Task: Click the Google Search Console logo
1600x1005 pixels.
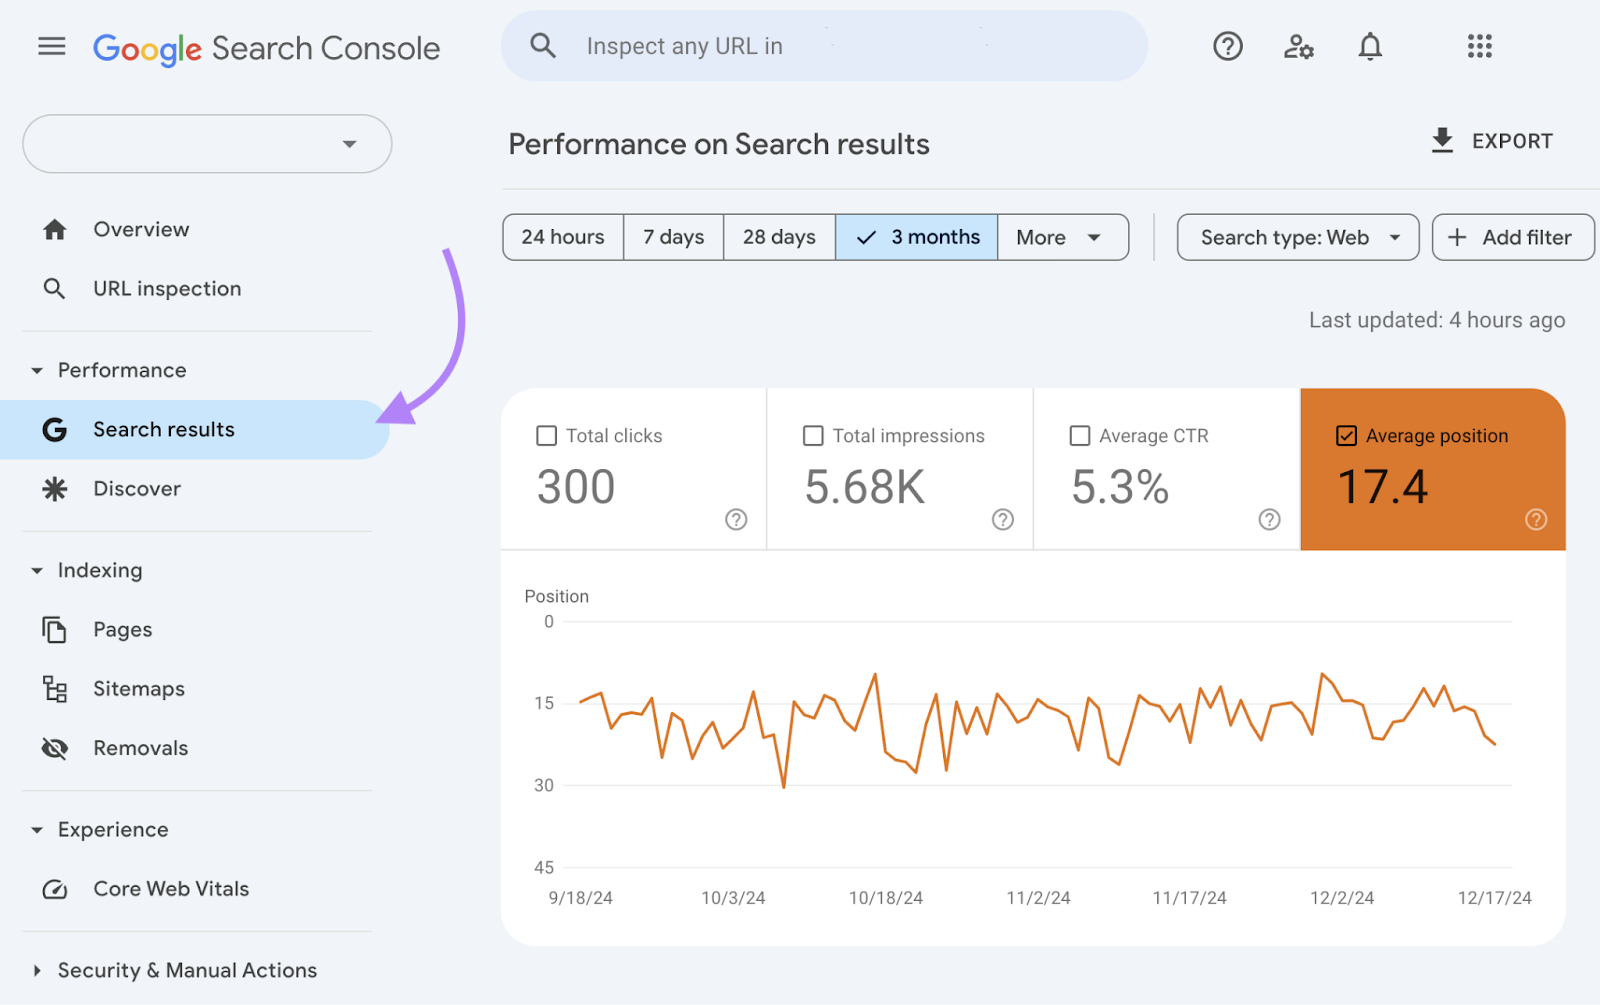Action: pyautogui.click(x=266, y=48)
